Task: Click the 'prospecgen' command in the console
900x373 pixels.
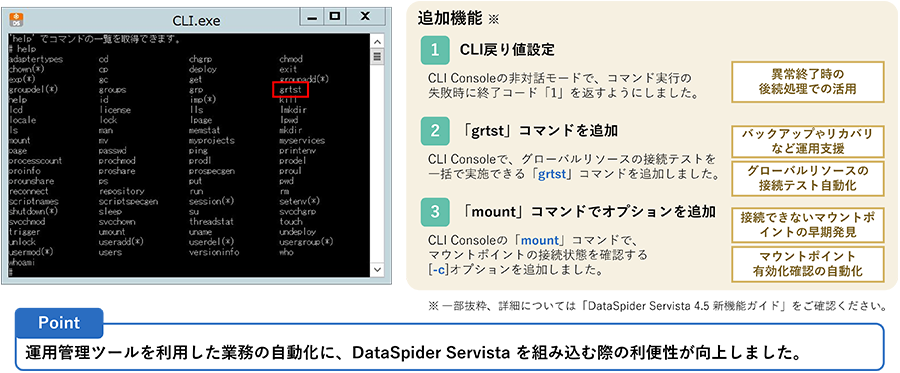Action: (212, 171)
